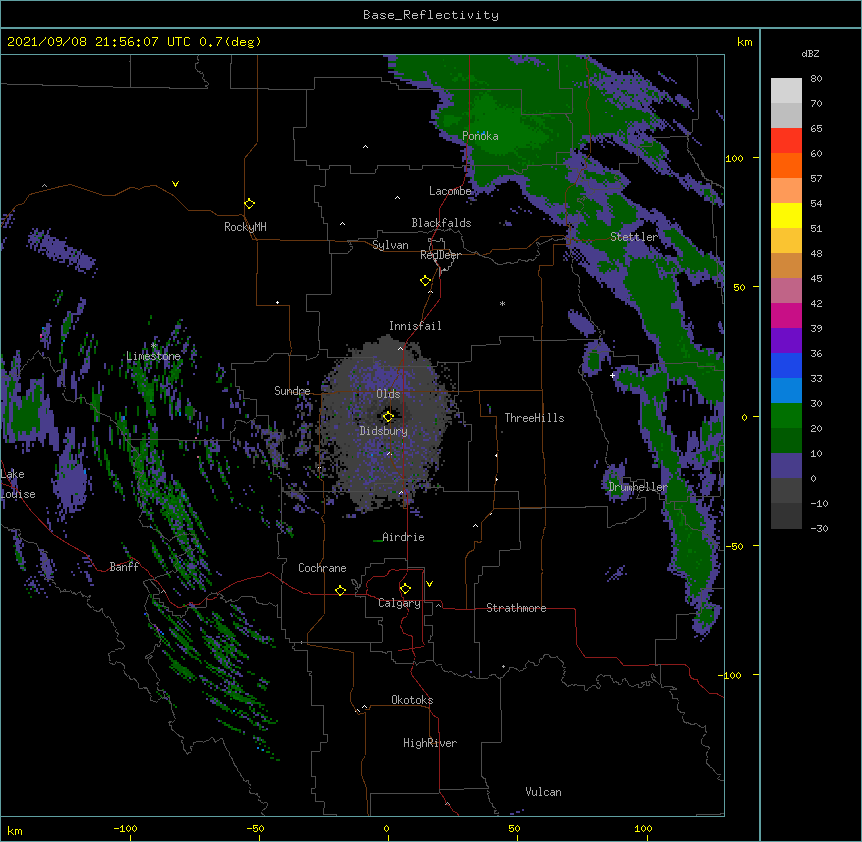Click the Sylvan label
The image size is (862, 842).
click(390, 245)
